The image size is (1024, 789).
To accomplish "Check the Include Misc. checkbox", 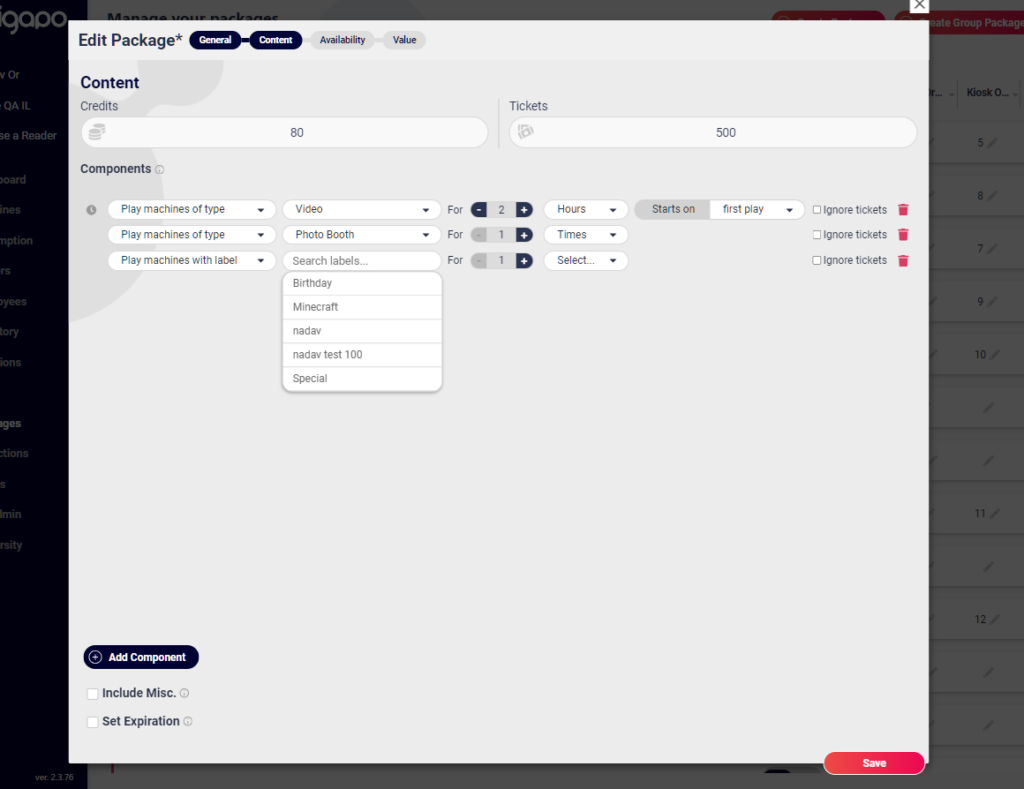I will [92, 693].
